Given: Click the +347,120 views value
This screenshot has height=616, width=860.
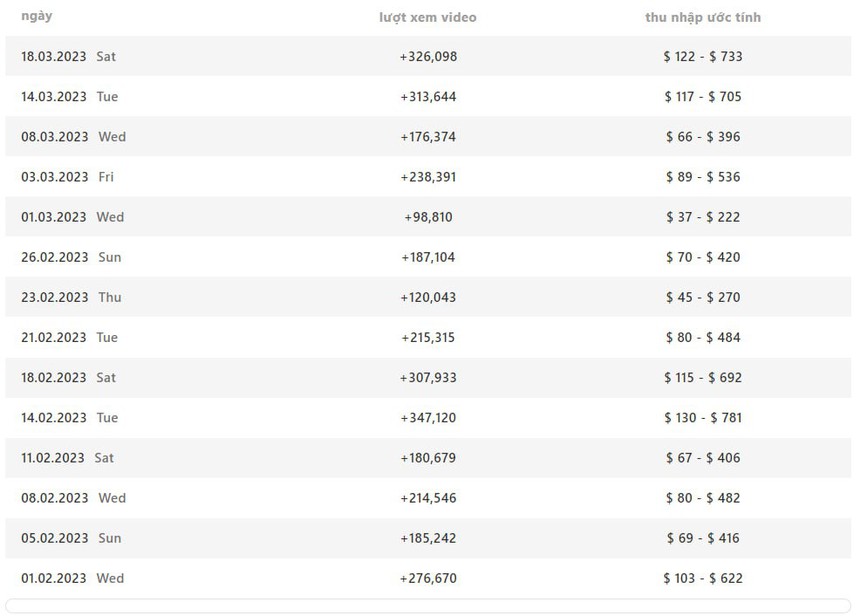Looking at the screenshot, I should 428,417.
